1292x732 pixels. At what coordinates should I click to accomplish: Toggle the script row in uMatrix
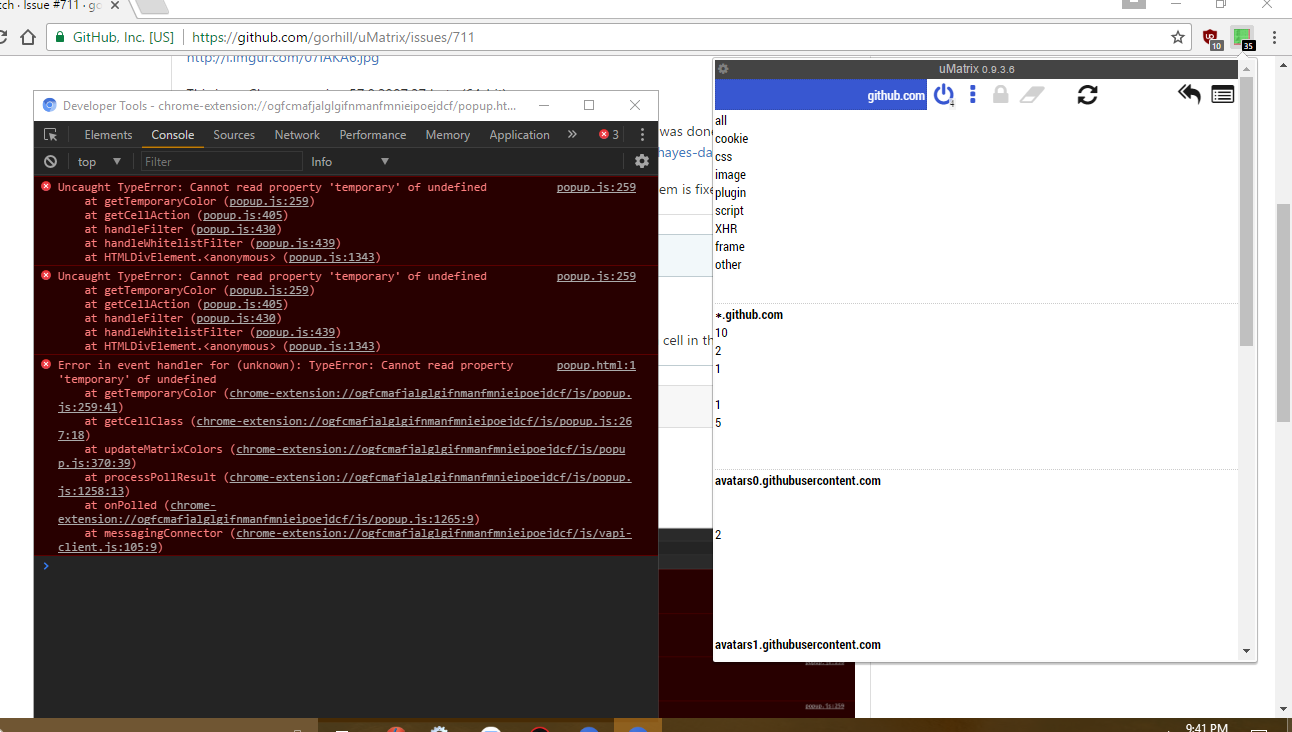[729, 210]
